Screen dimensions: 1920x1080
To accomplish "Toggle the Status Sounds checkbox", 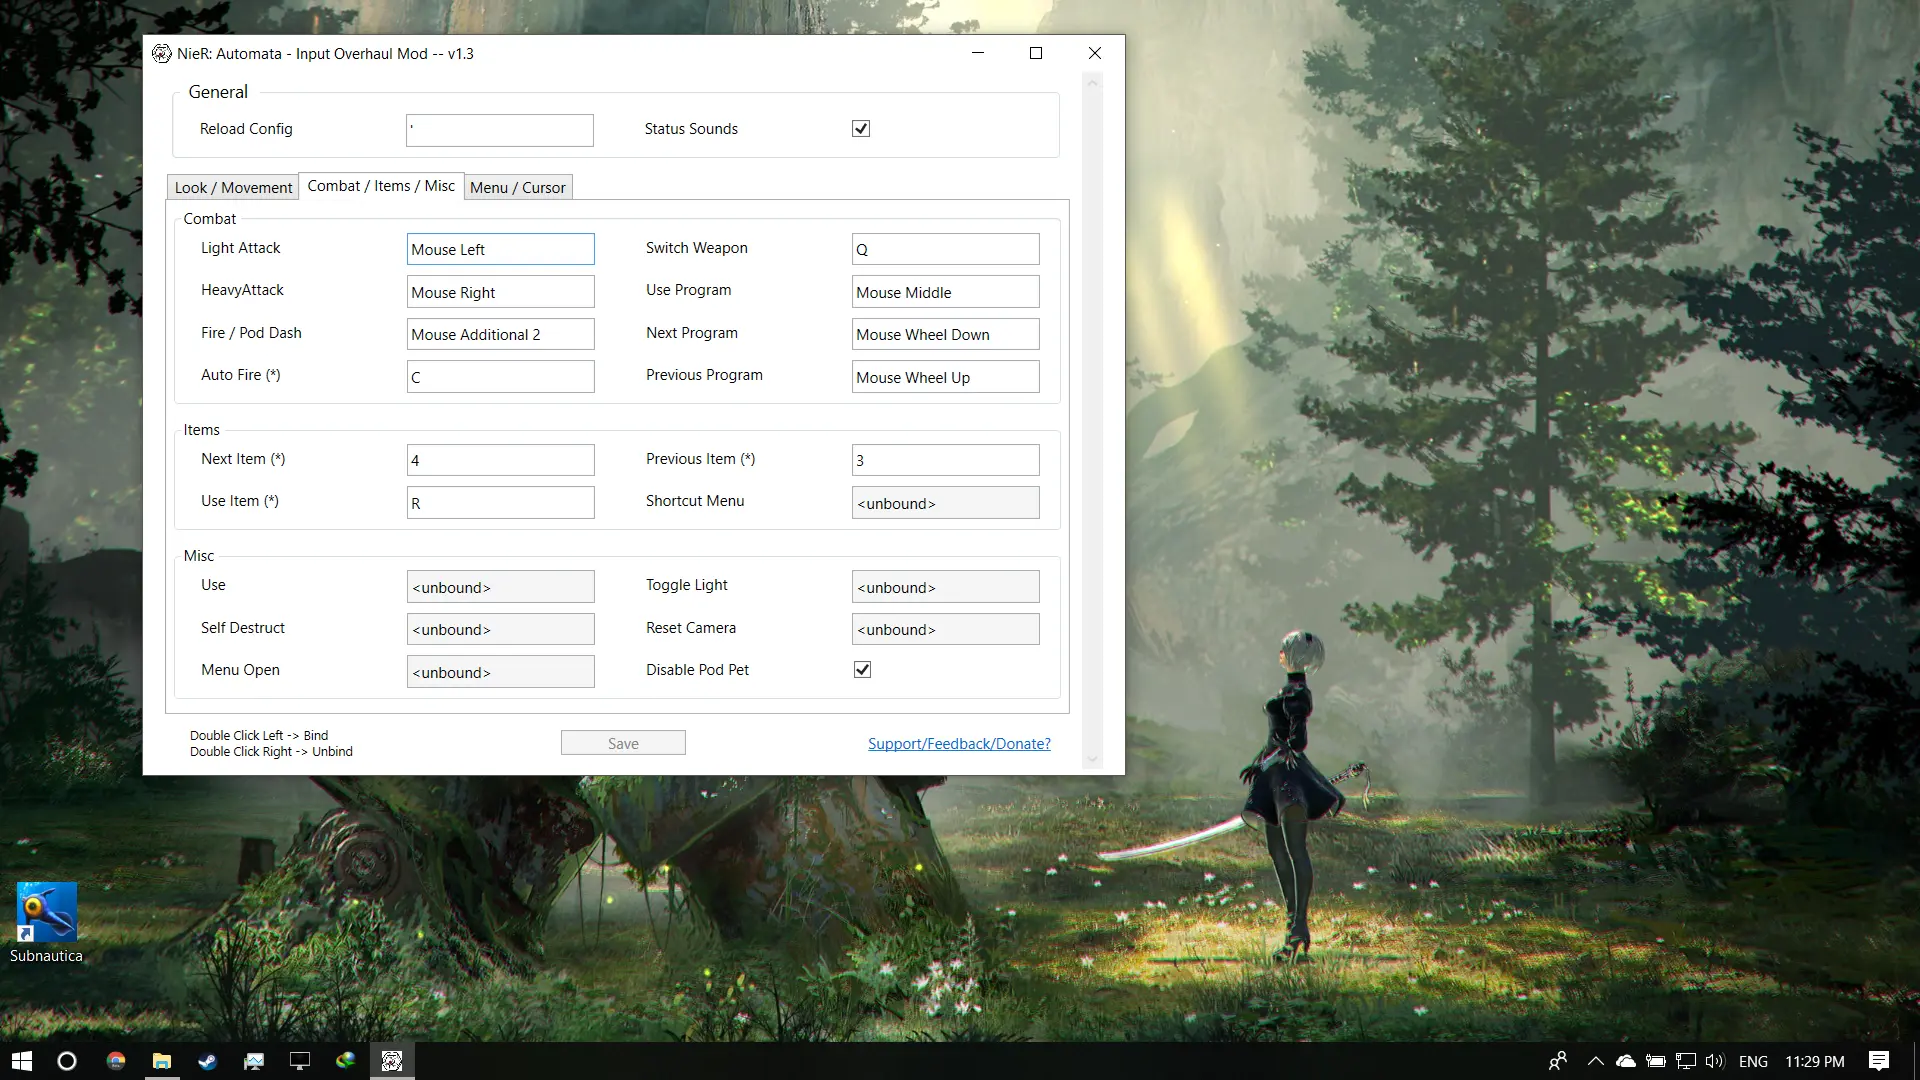I will point(861,128).
